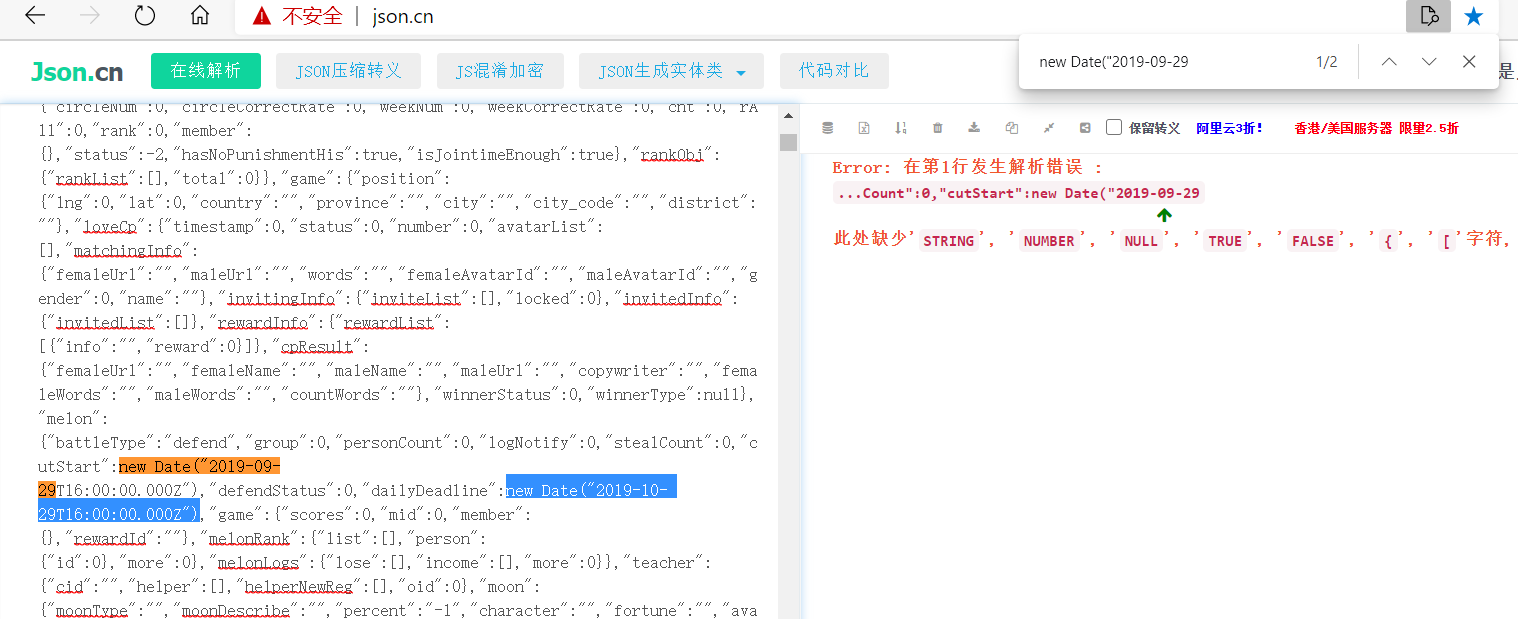Click the 'NULL' token in error hint

(x=1140, y=241)
